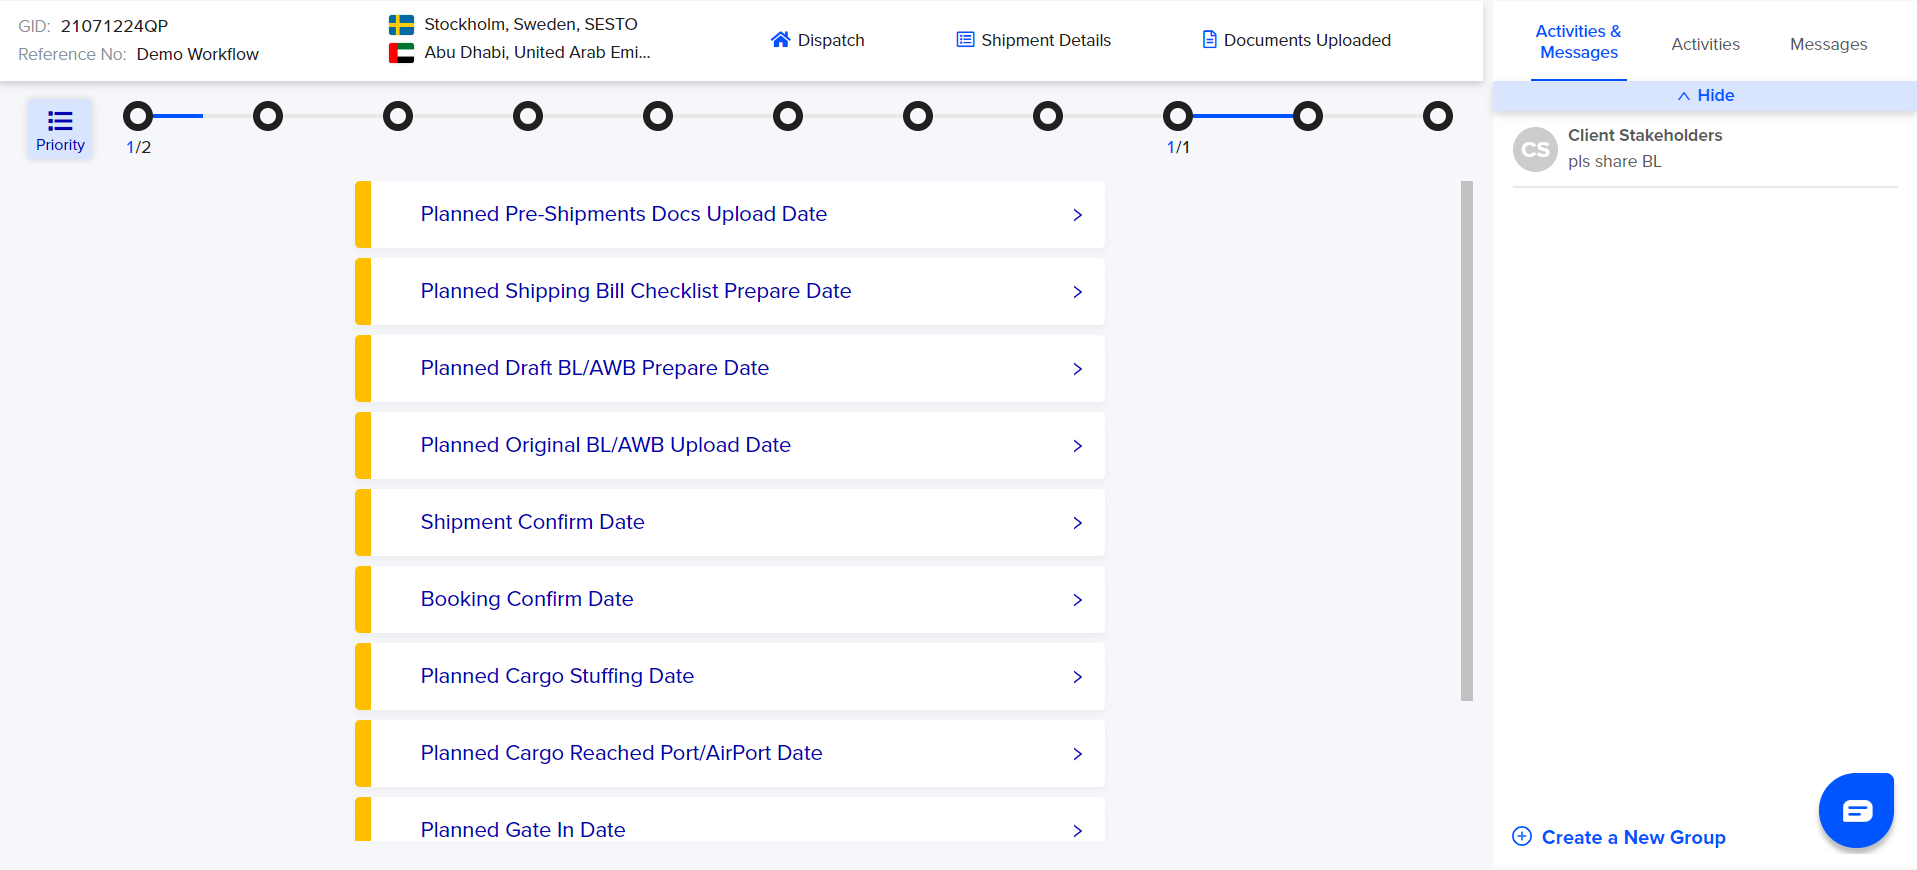Click the Client Stakeholders CS avatar
Image resolution: width=1917 pixels, height=870 pixels.
click(x=1535, y=150)
